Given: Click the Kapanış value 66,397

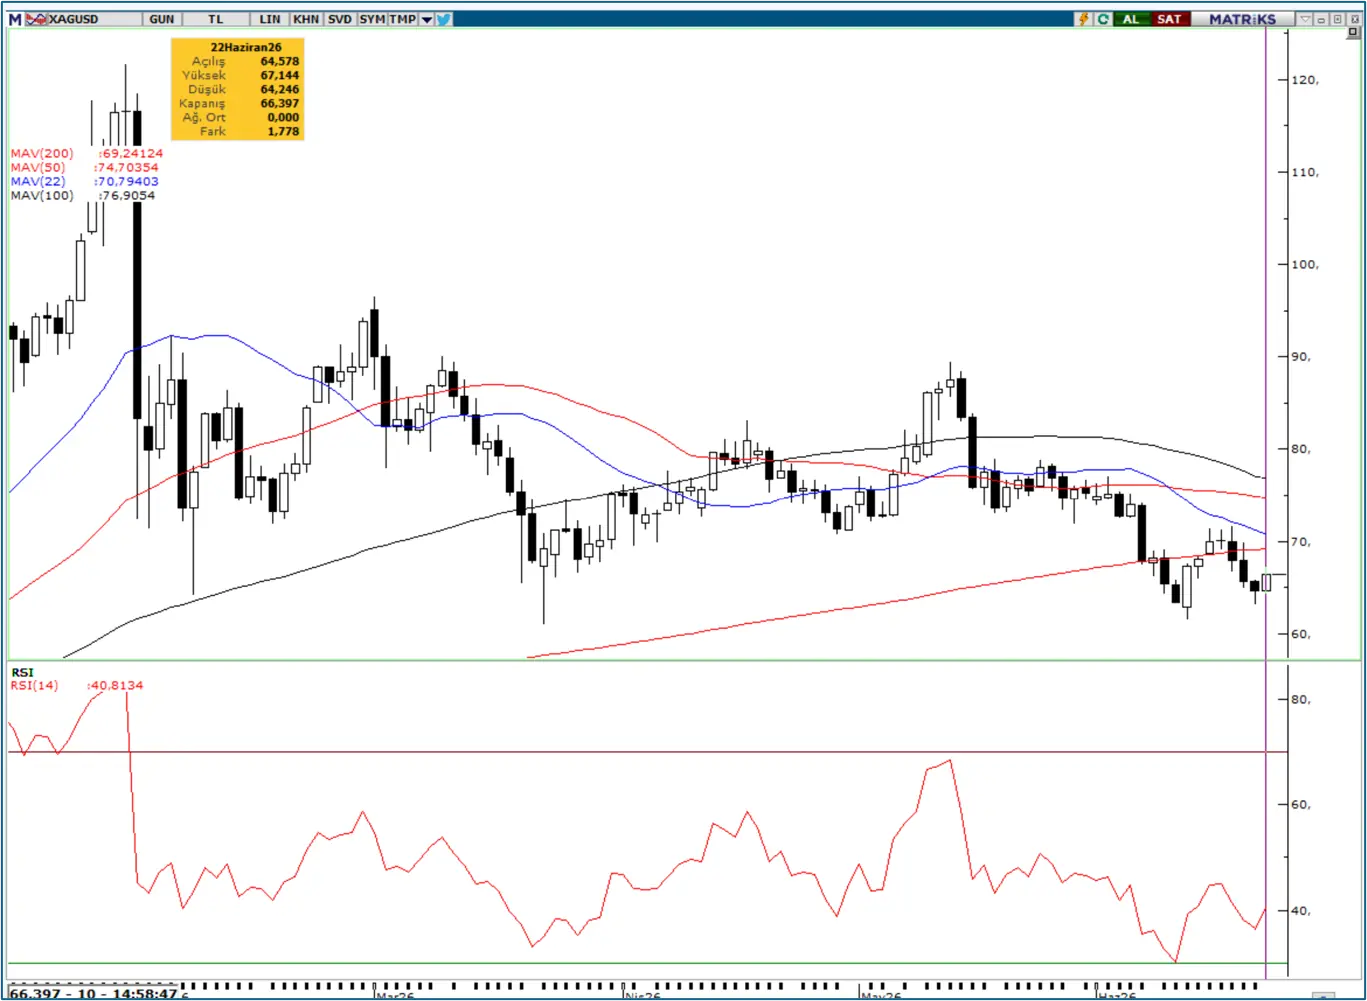Looking at the screenshot, I should (x=280, y=103).
